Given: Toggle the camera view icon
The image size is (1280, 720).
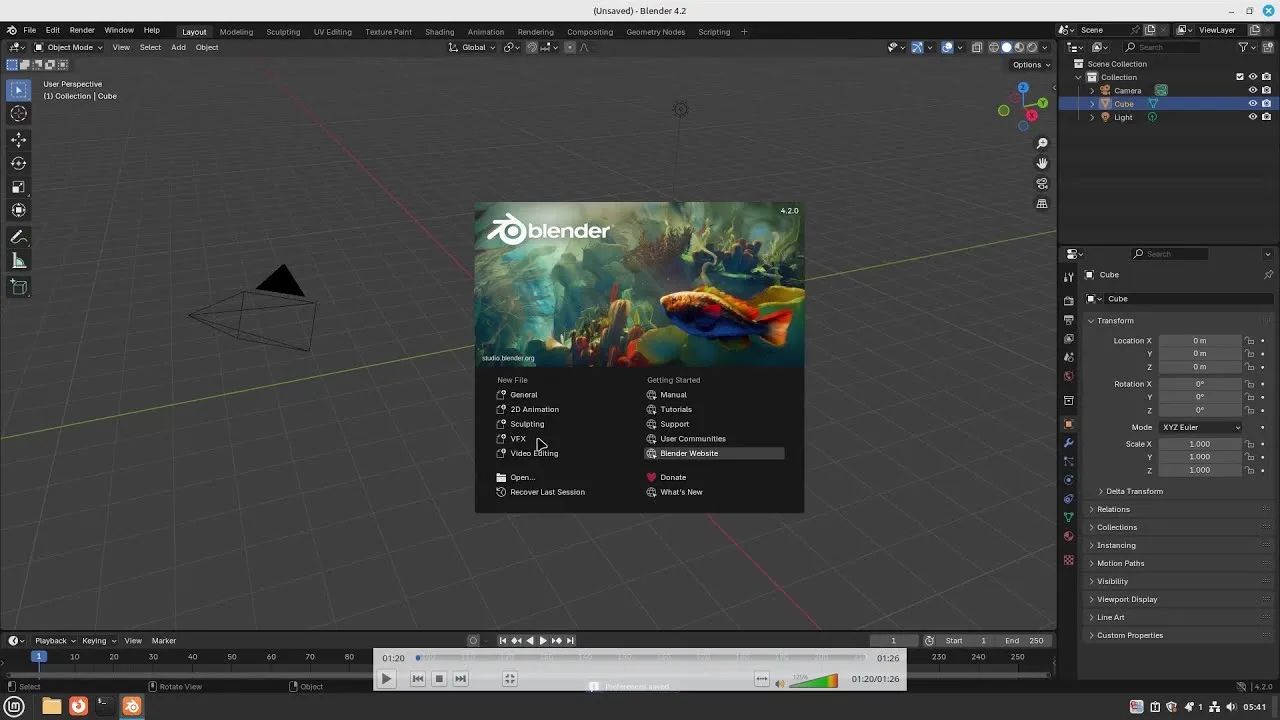Looking at the screenshot, I should click(1042, 184).
